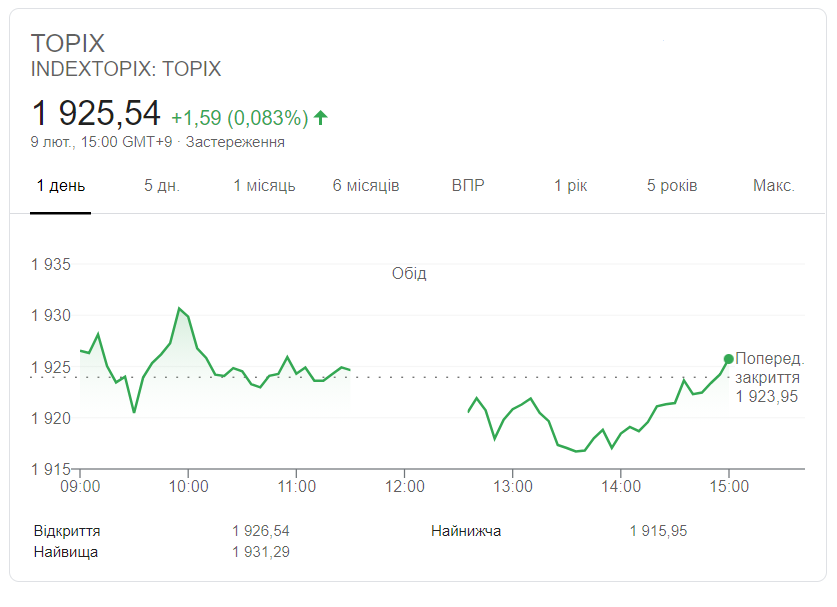
Task: Show the '6 місяців' chart range
Action: click(x=366, y=186)
